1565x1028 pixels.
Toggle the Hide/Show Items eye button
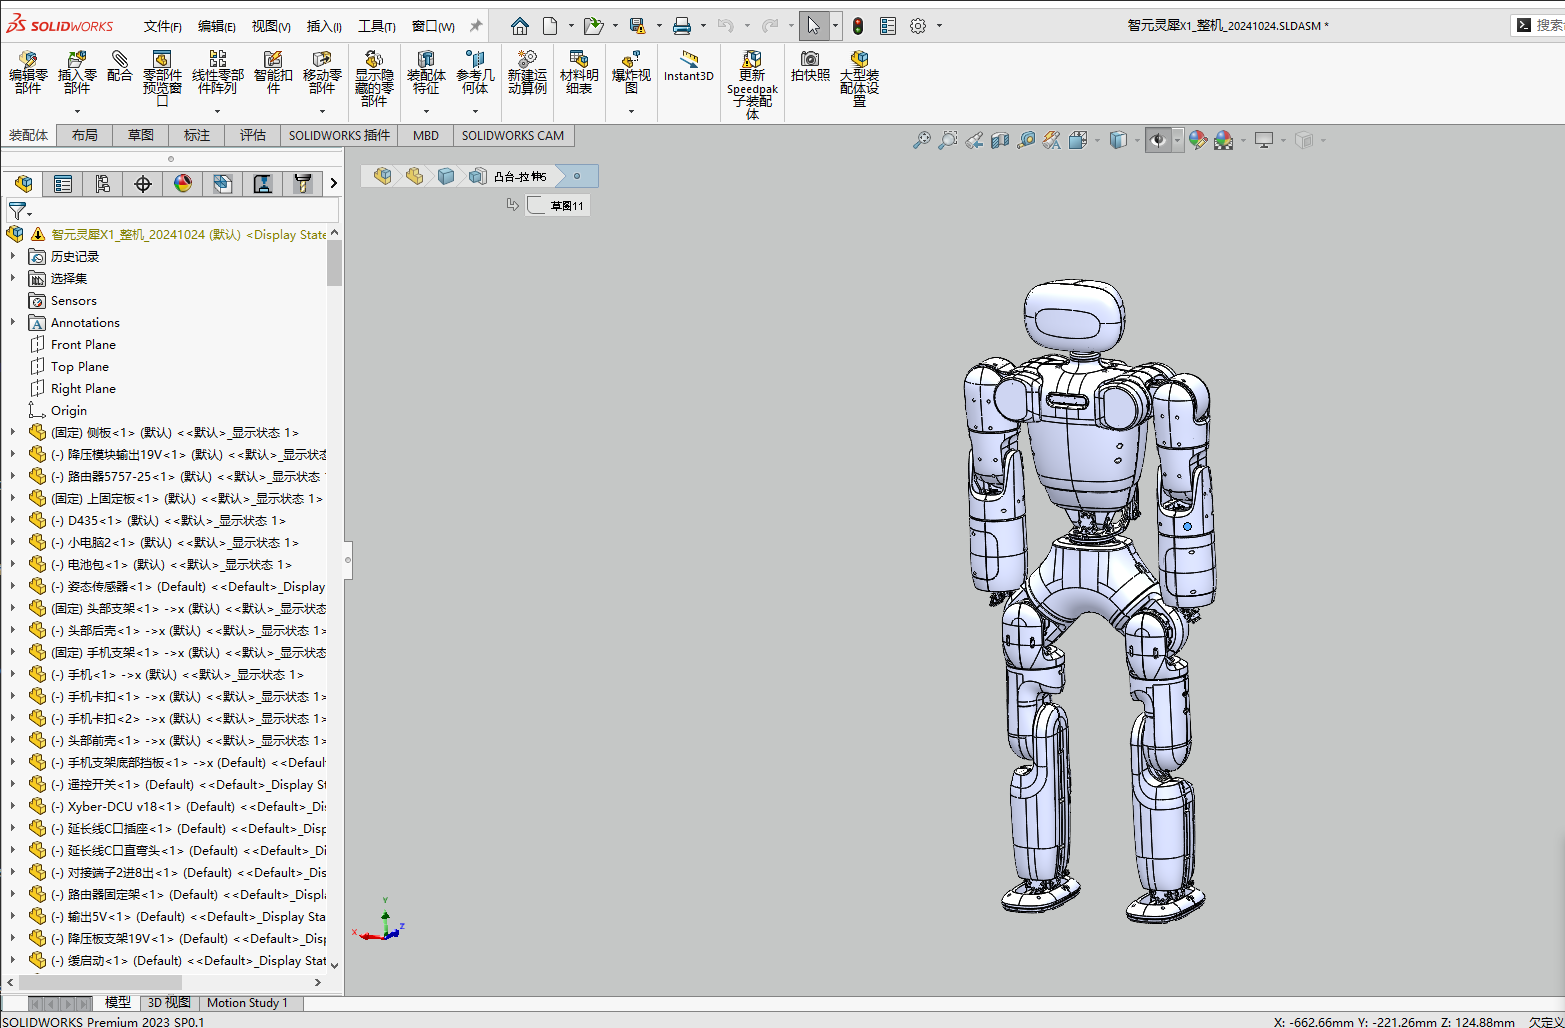point(1157,141)
